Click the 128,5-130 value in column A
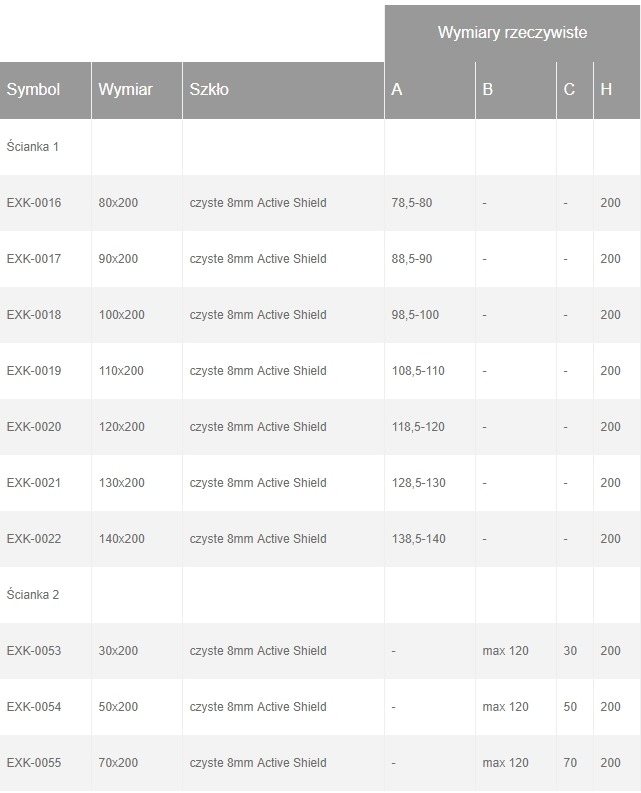 point(418,483)
